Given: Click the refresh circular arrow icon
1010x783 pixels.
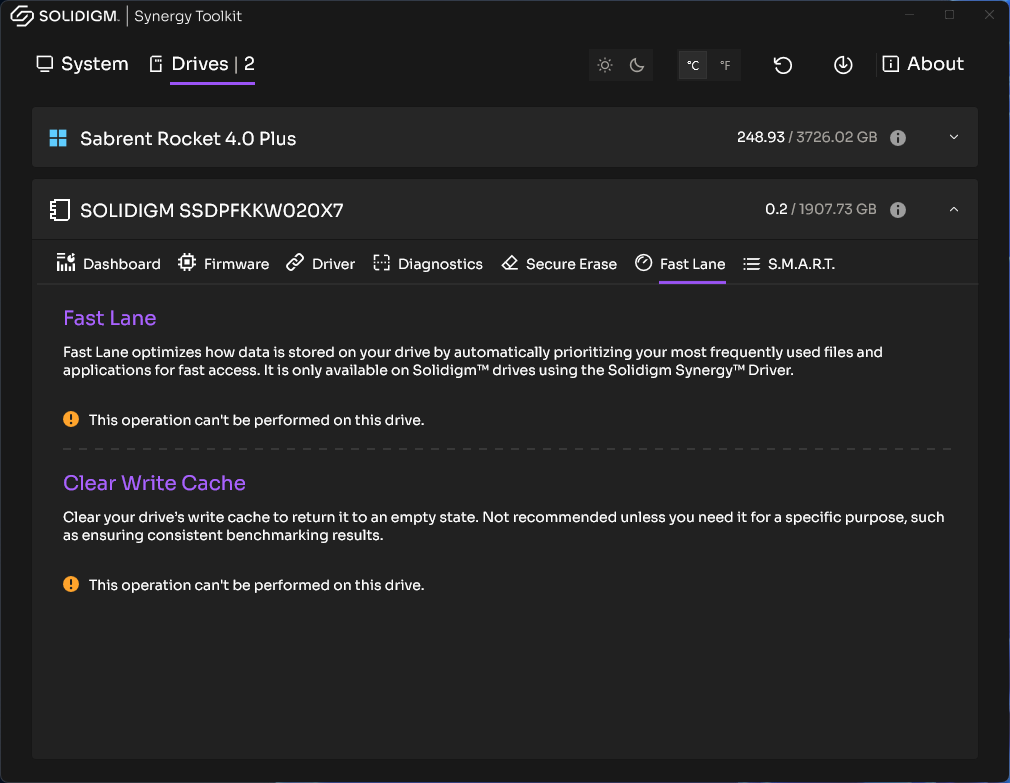Looking at the screenshot, I should (783, 65).
